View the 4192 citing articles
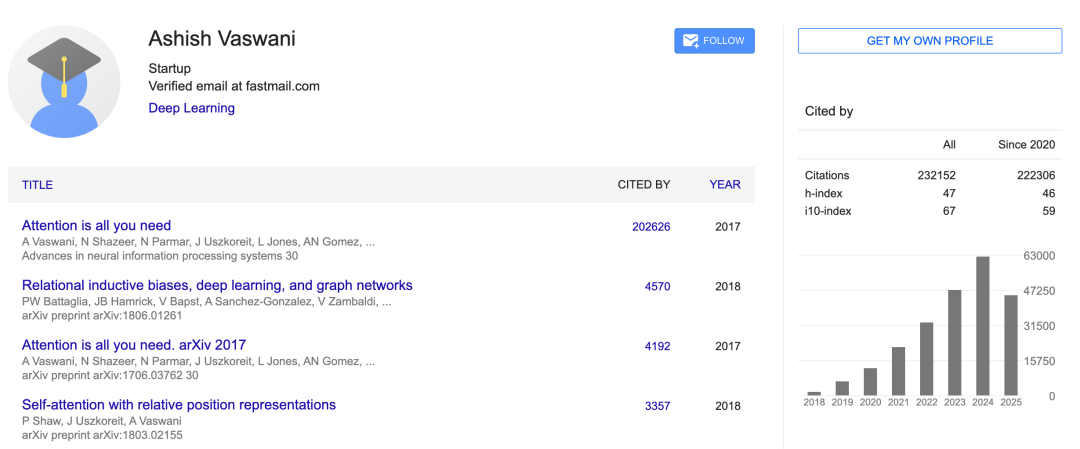 click(x=657, y=346)
